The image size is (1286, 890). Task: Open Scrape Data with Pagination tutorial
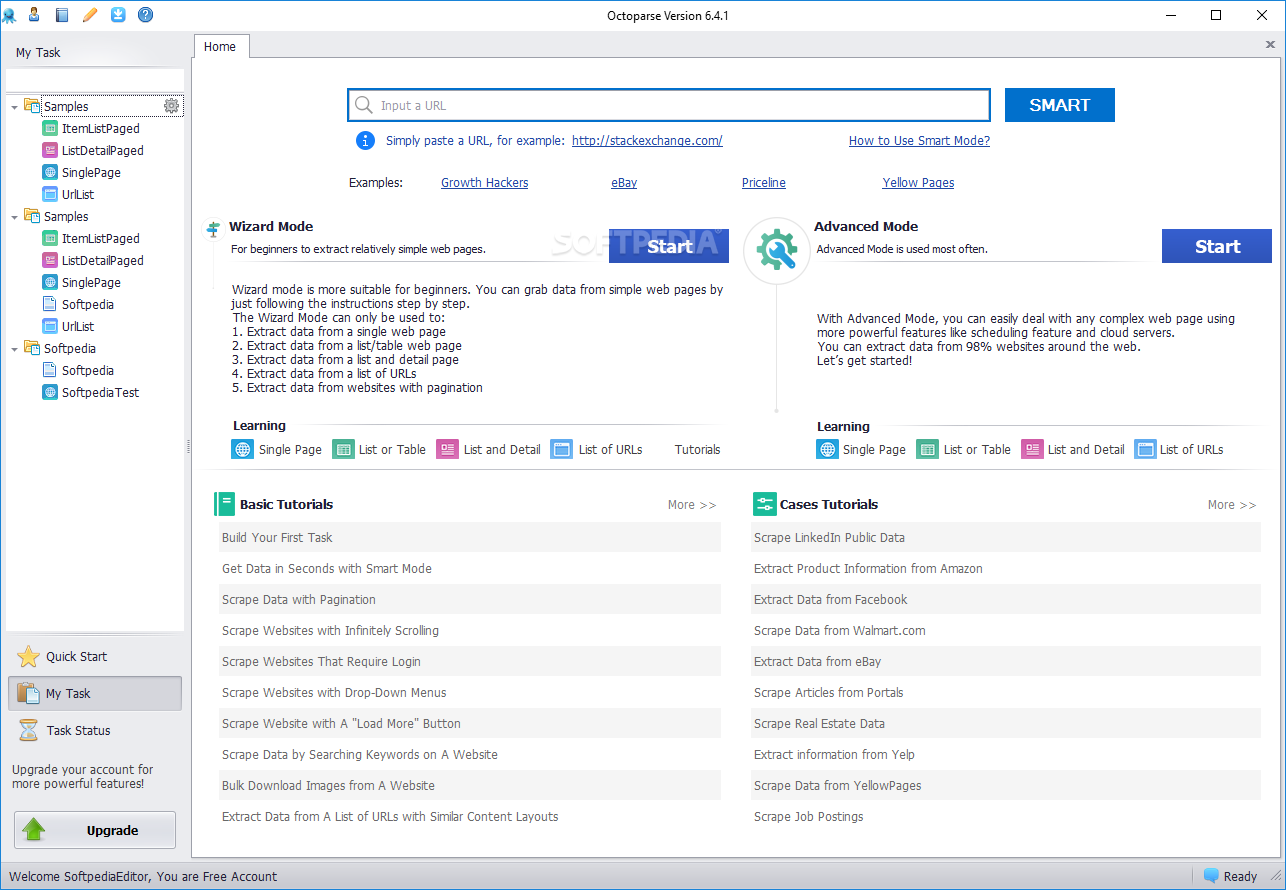[x=470, y=599]
